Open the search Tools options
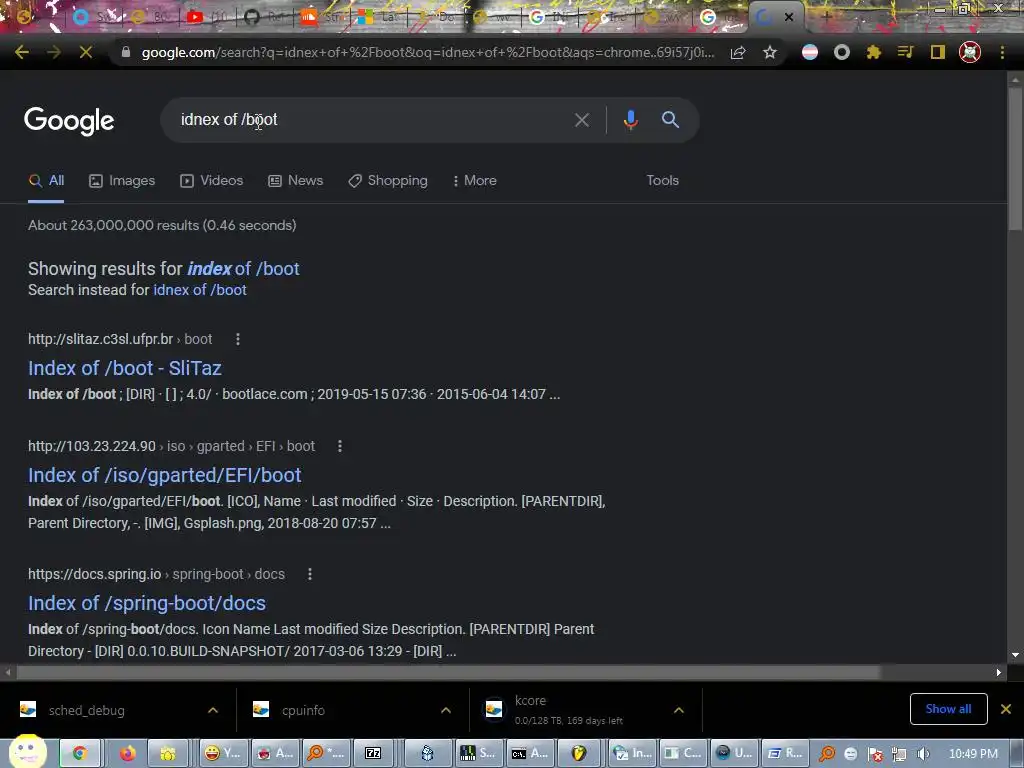This screenshot has height=768, width=1024. coord(662,181)
